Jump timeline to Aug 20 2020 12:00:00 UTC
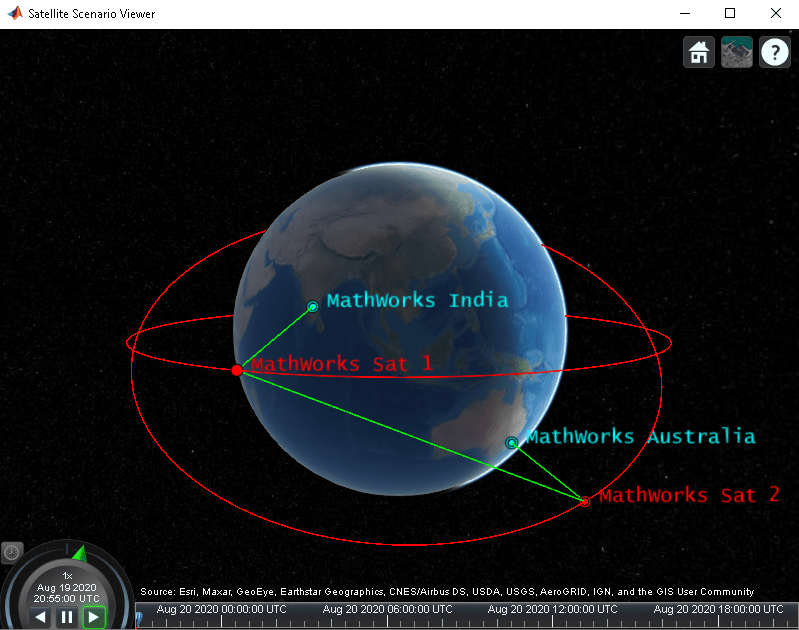 (x=553, y=609)
